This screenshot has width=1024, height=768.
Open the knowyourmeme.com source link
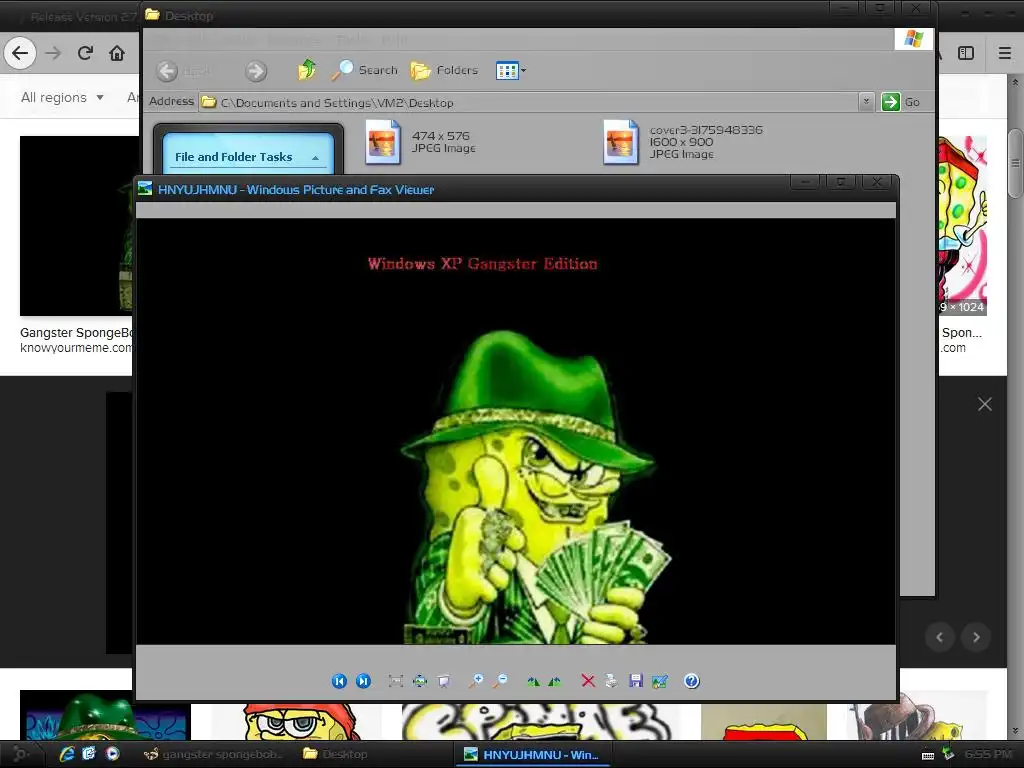[76, 347]
